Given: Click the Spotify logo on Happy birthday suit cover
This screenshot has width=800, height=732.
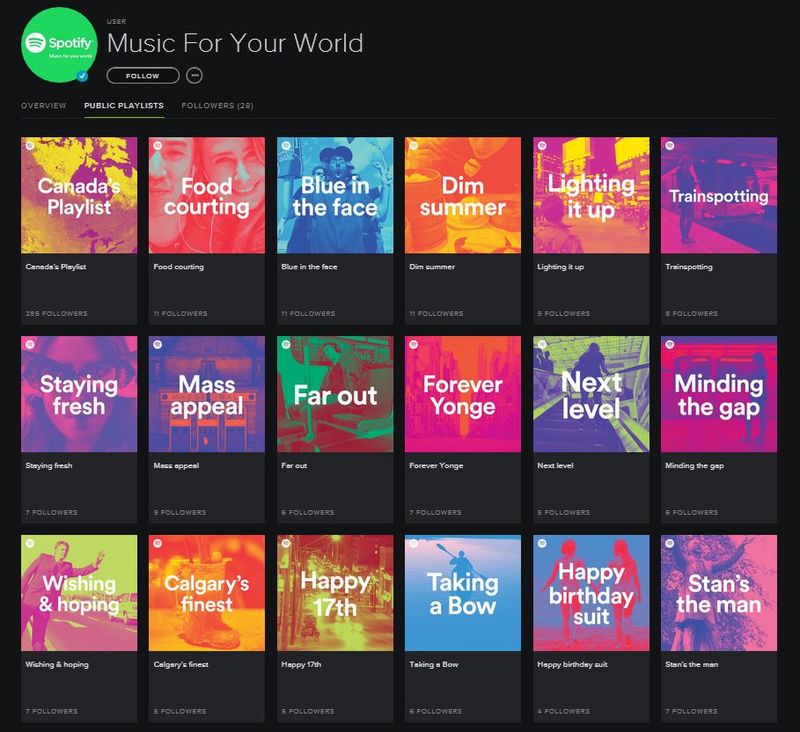Looking at the screenshot, I should click(542, 543).
